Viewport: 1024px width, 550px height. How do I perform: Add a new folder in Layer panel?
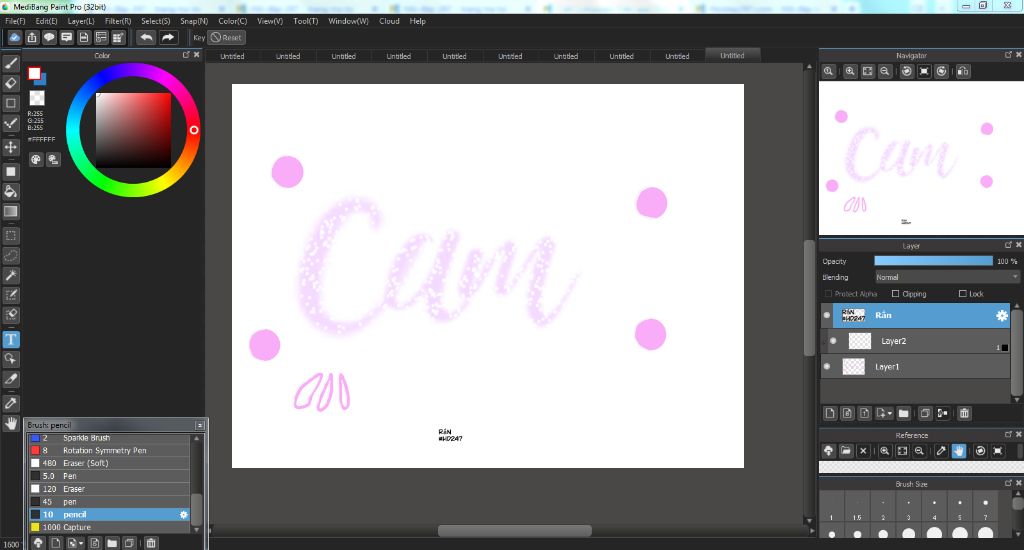tap(903, 413)
